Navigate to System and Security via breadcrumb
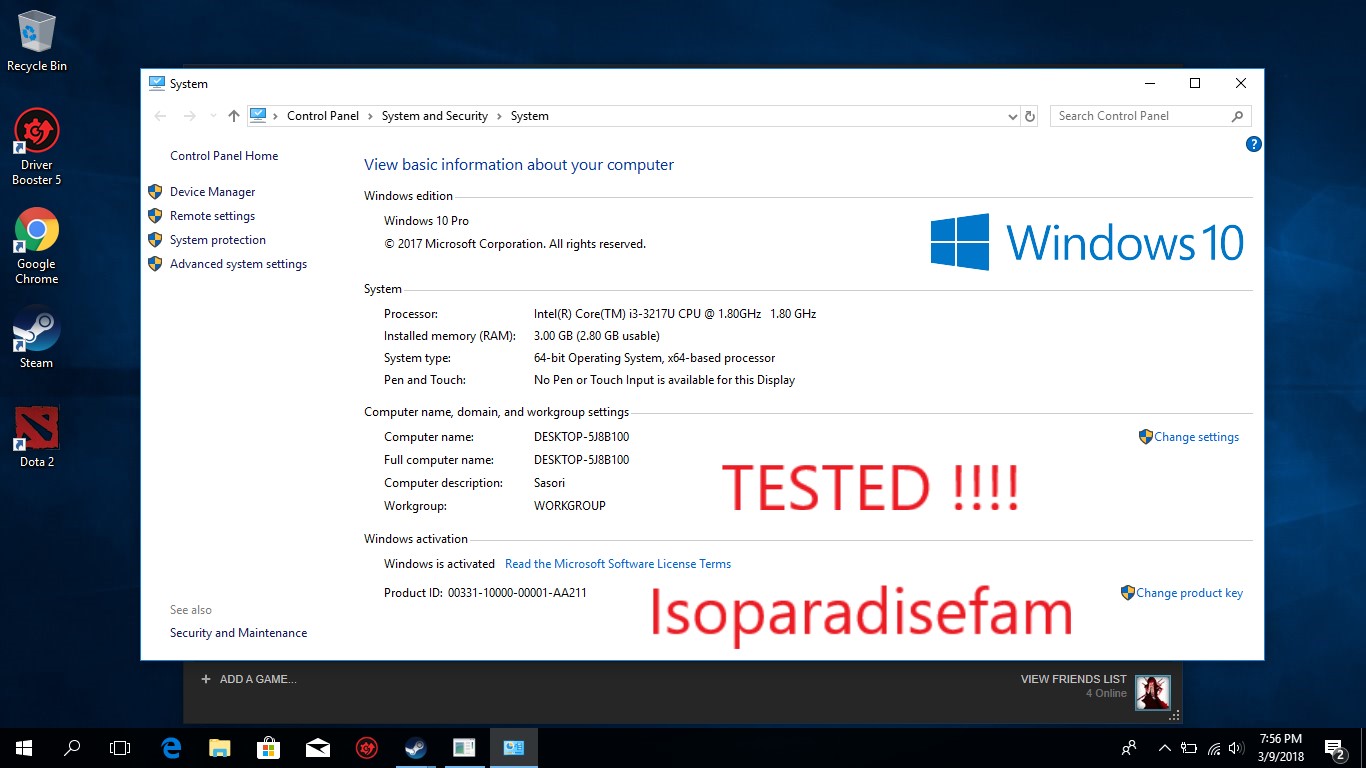The height and width of the screenshot is (768, 1366). (434, 116)
